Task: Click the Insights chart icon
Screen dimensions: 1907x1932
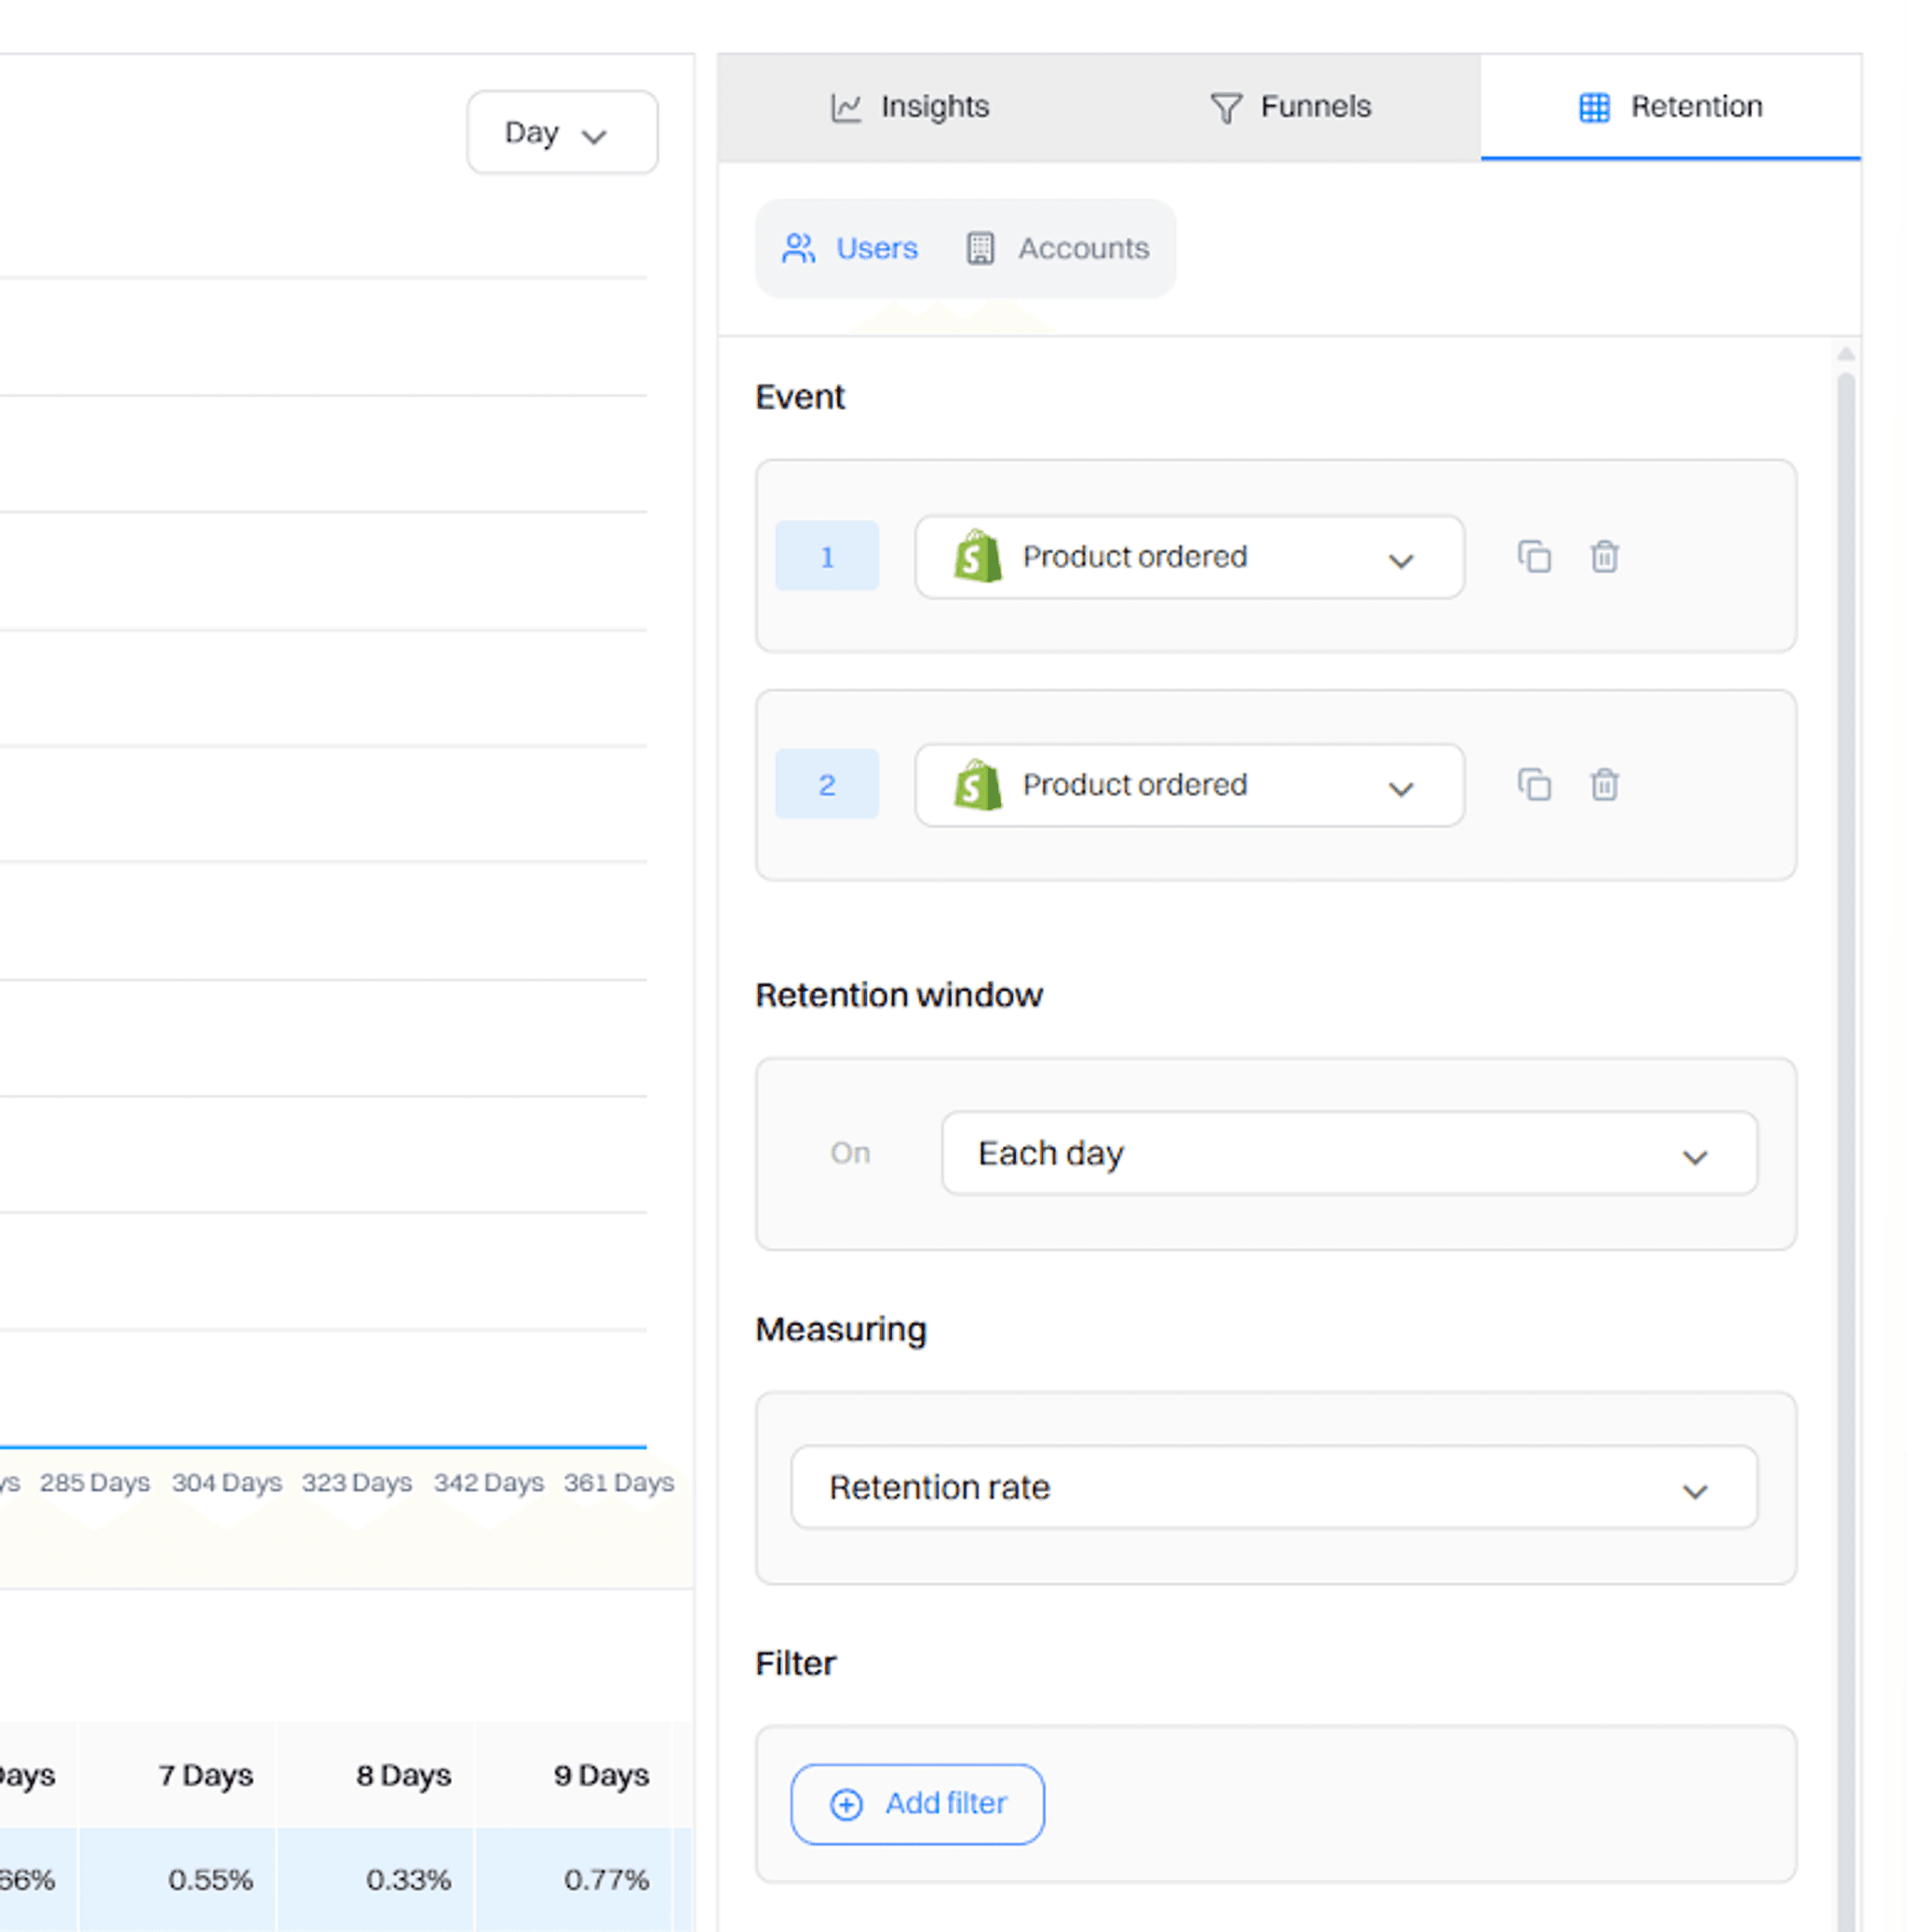Action: coord(846,107)
